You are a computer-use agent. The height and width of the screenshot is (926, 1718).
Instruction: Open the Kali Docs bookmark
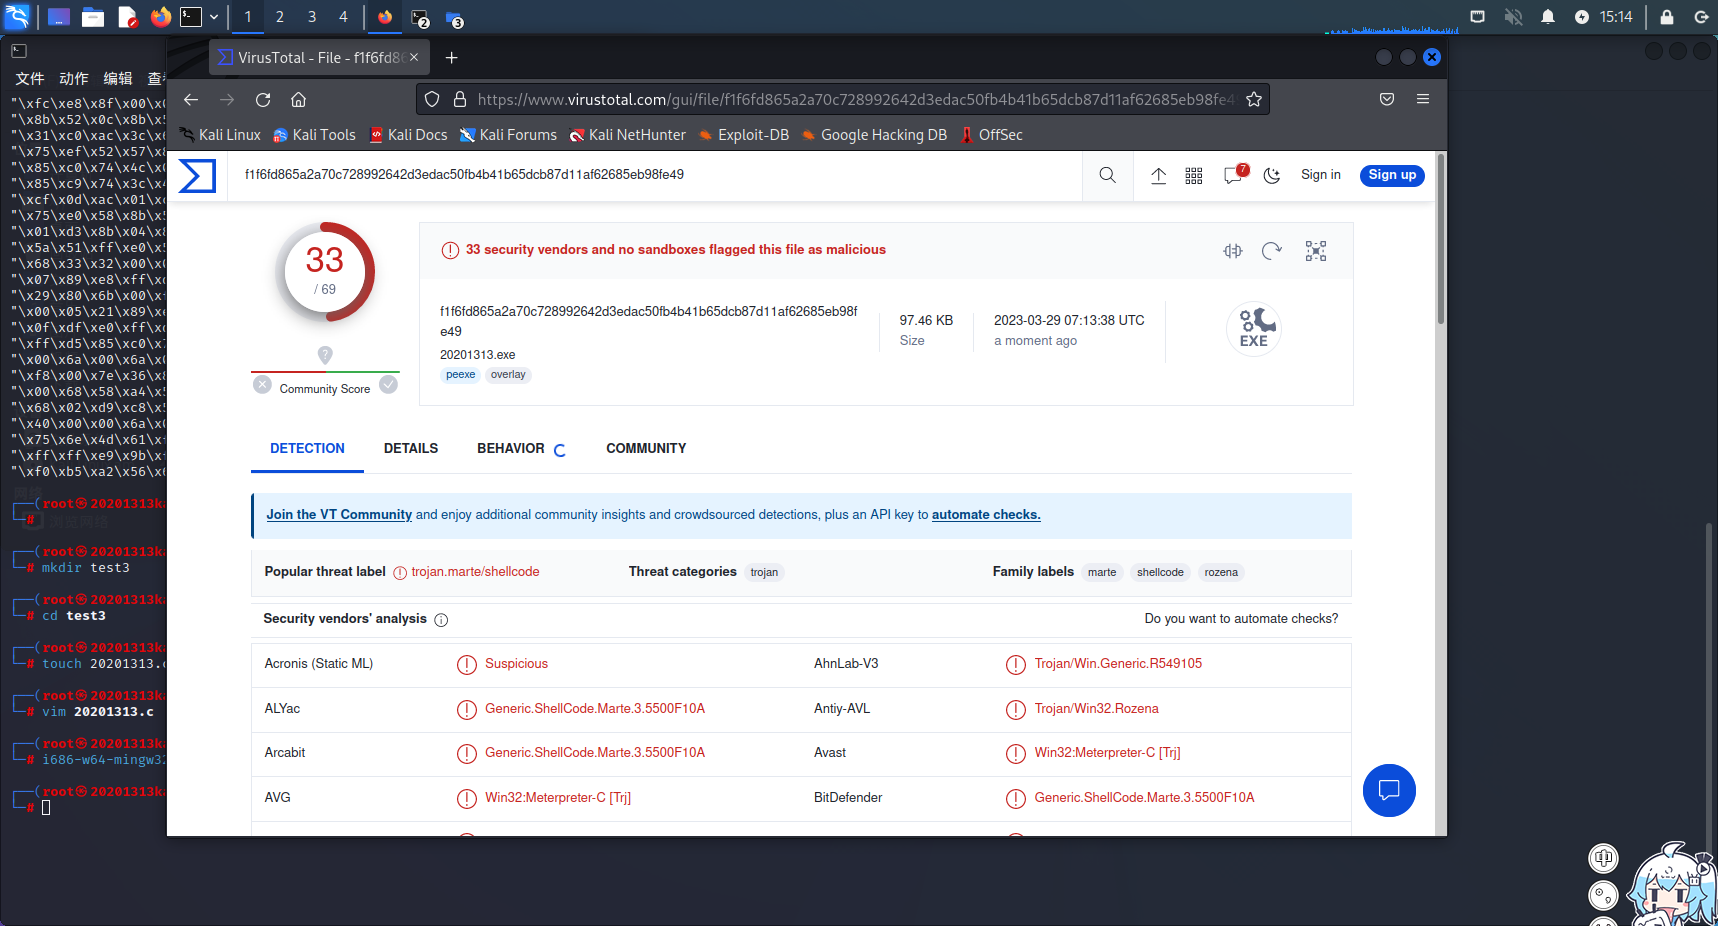click(x=408, y=135)
